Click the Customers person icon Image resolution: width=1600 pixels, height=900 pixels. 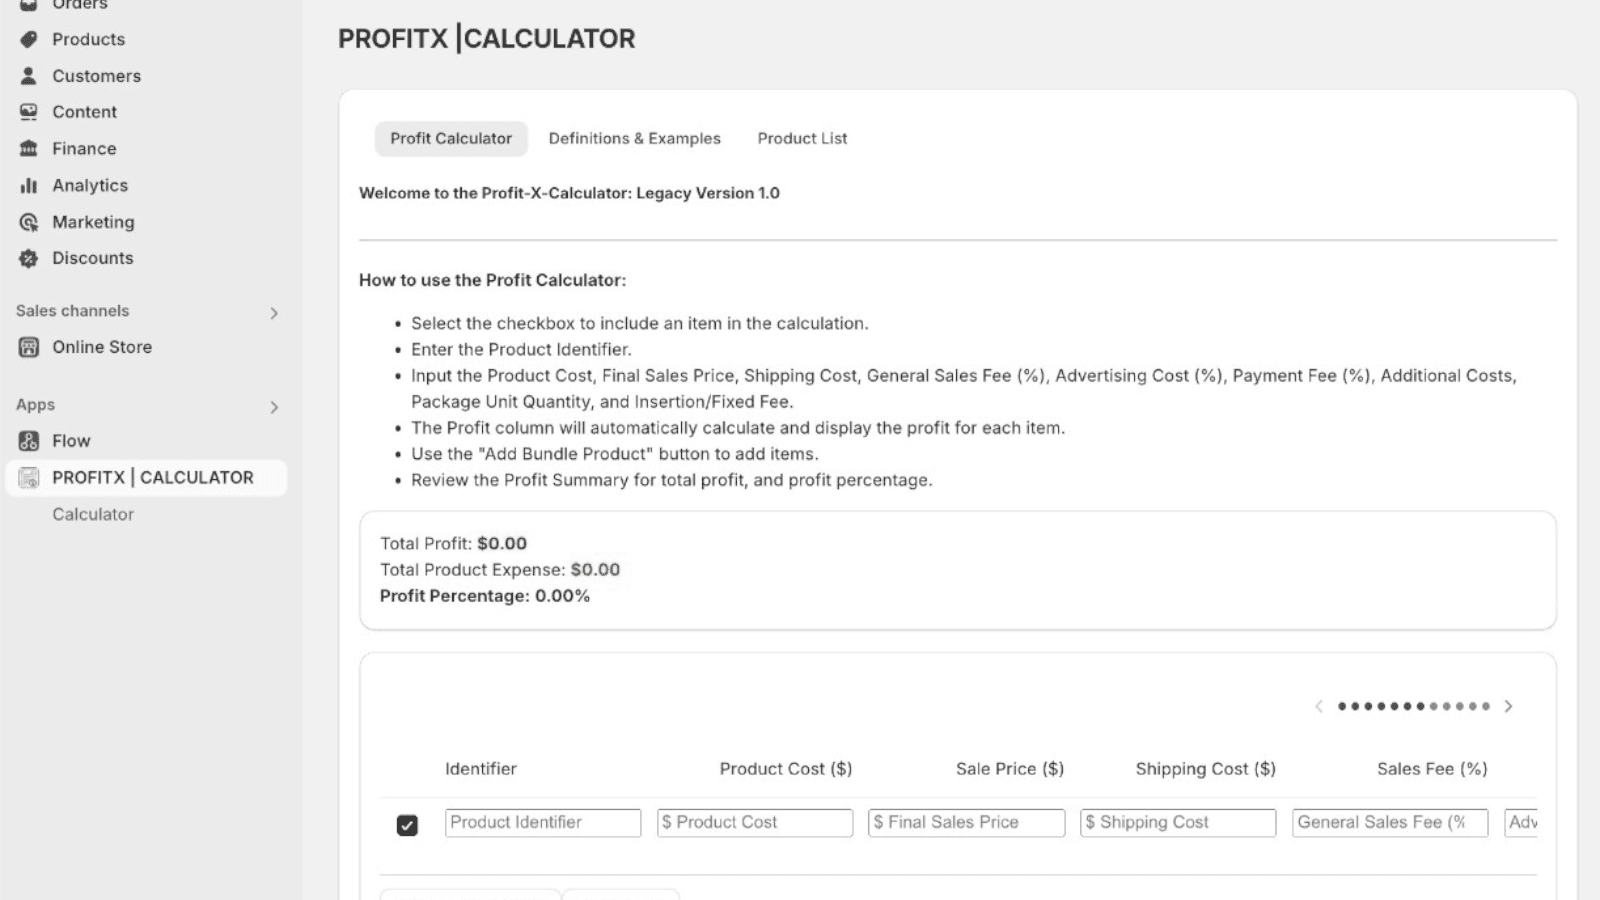pos(29,76)
